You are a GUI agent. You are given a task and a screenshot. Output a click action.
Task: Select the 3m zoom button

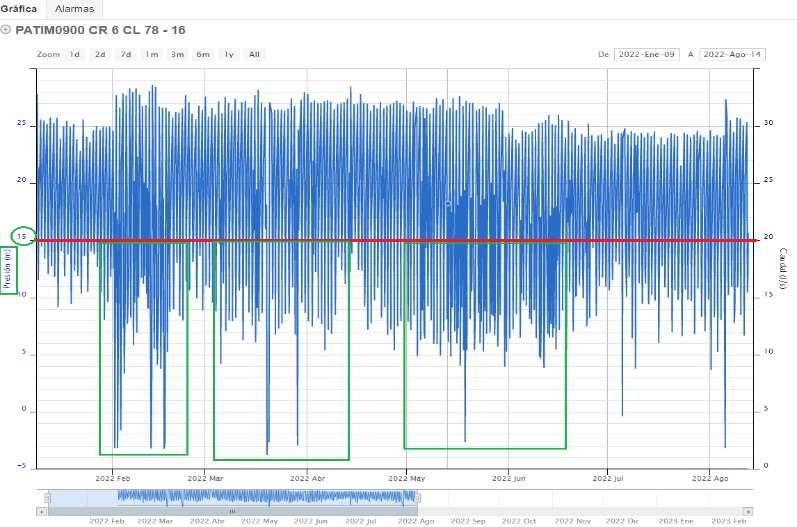point(177,54)
